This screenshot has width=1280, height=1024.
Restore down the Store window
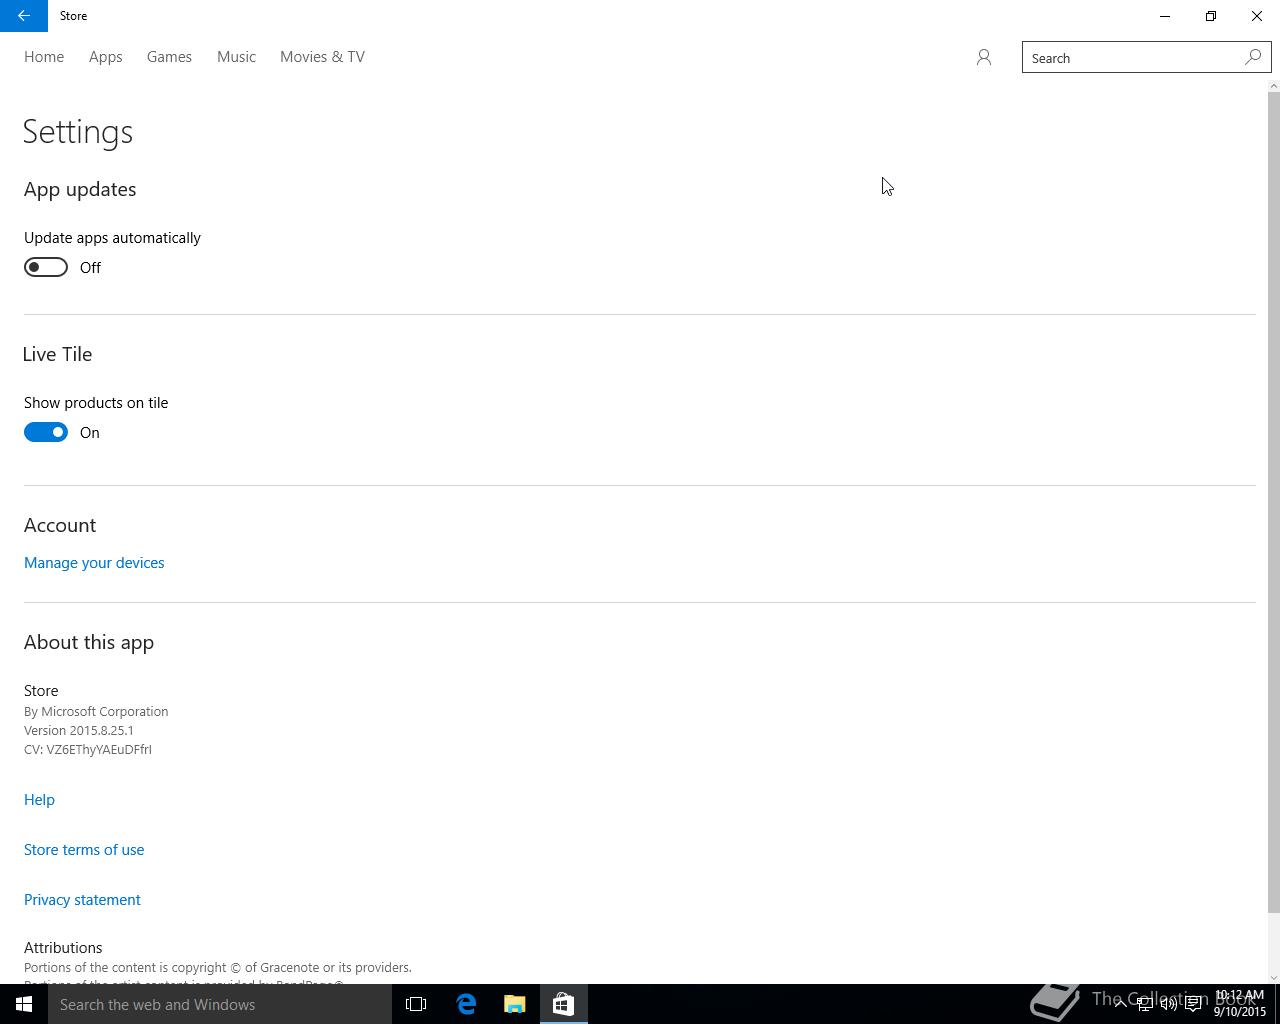[x=1211, y=16]
